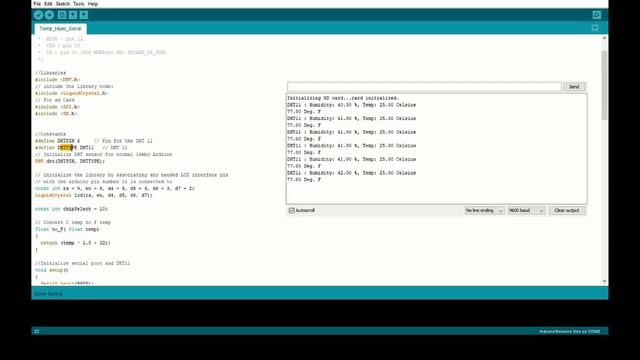Click the New sketch icon
The width and height of the screenshot is (640, 360).
[x=62, y=15]
